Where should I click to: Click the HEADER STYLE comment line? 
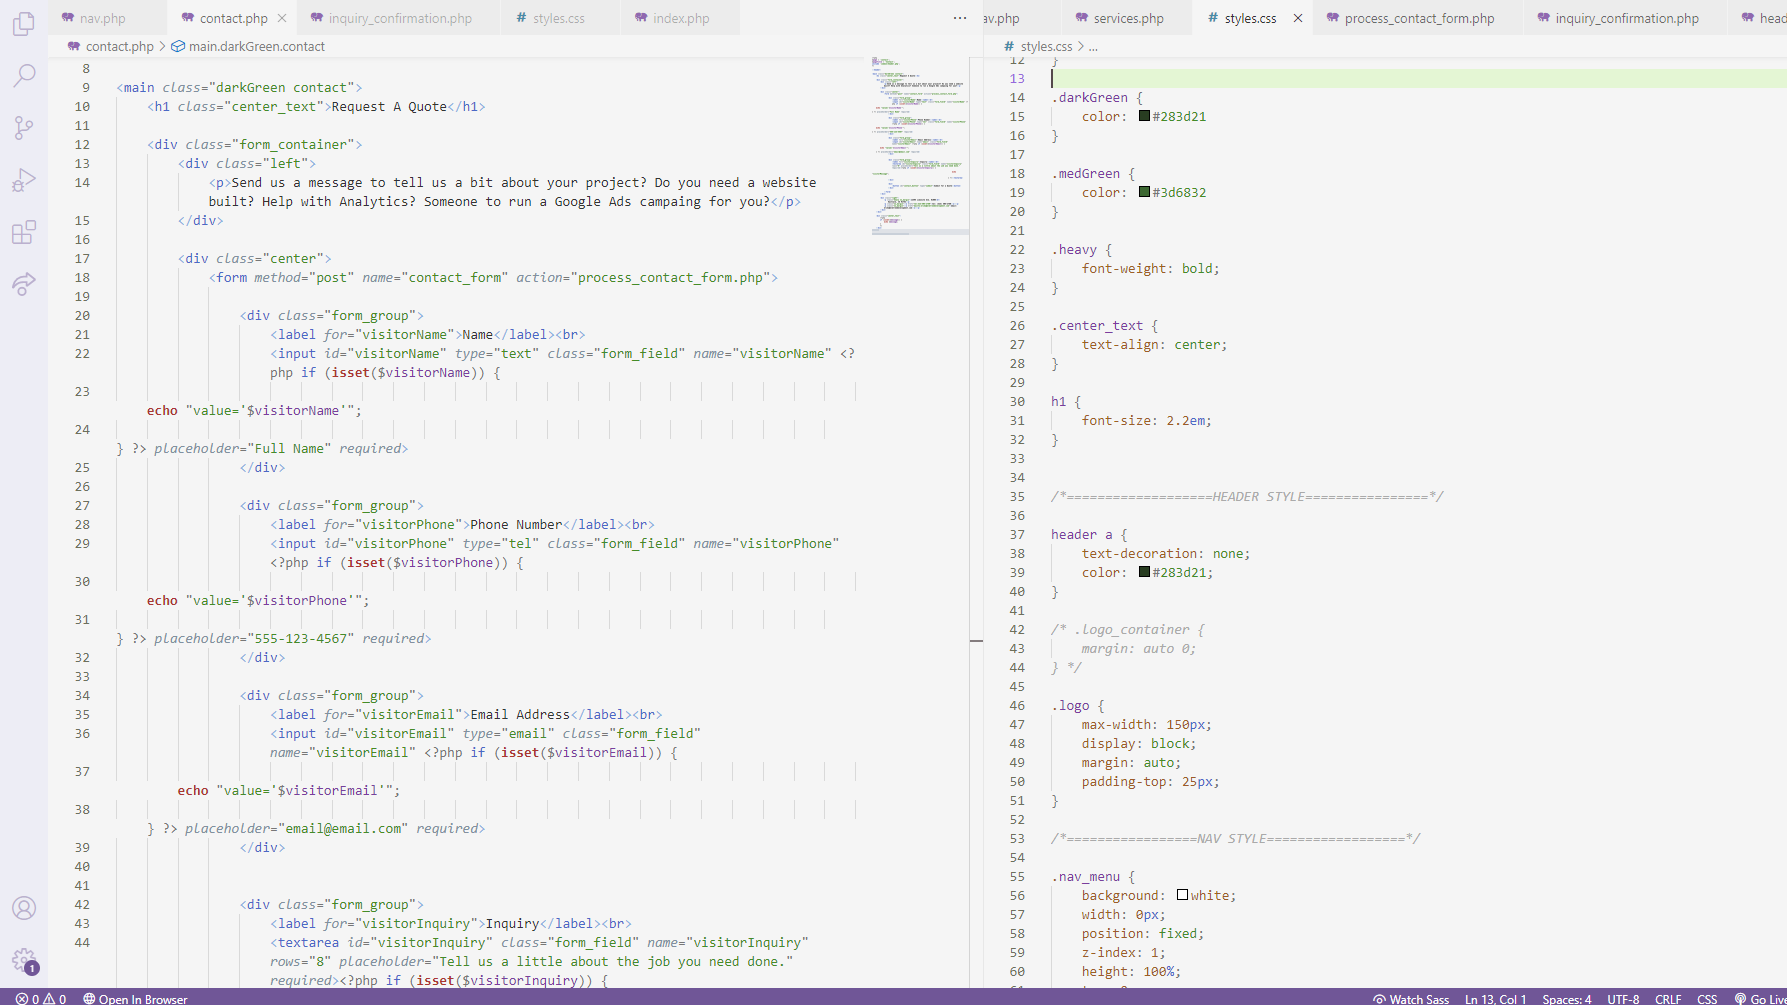click(1247, 496)
